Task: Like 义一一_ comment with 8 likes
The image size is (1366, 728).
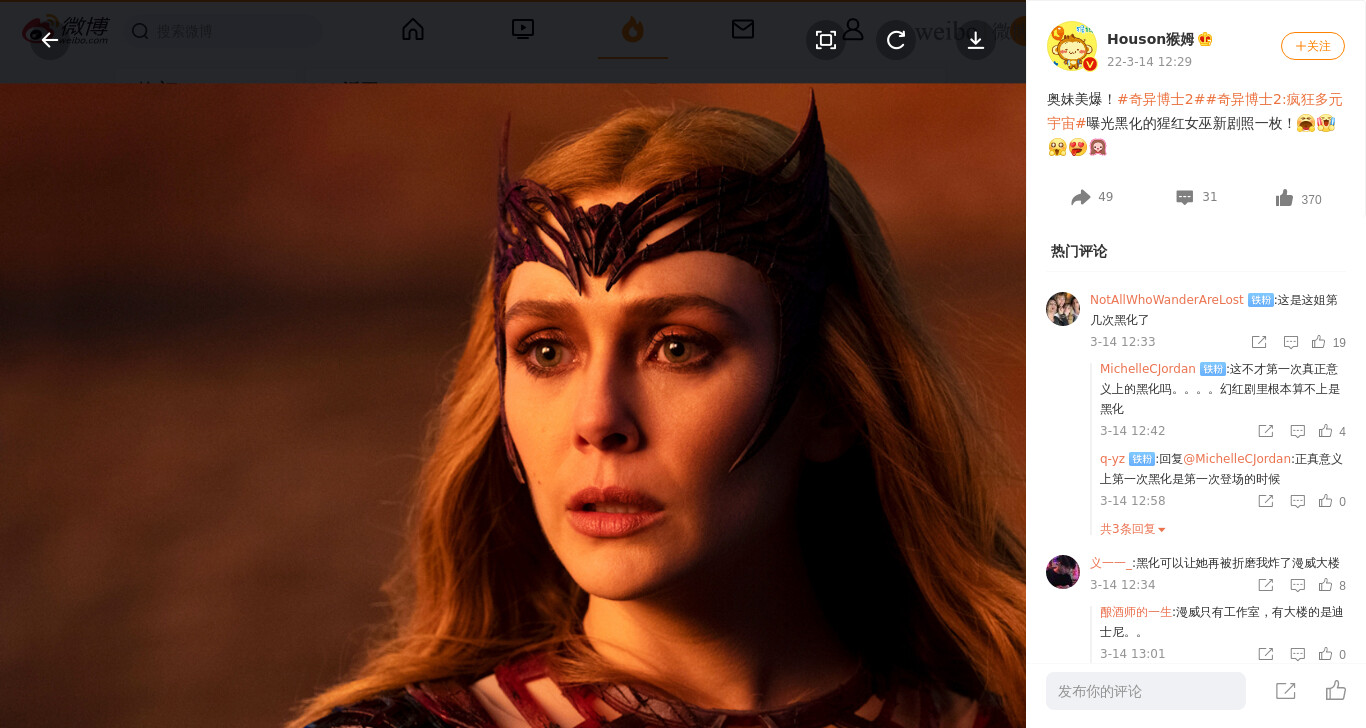Action: coord(1332,585)
